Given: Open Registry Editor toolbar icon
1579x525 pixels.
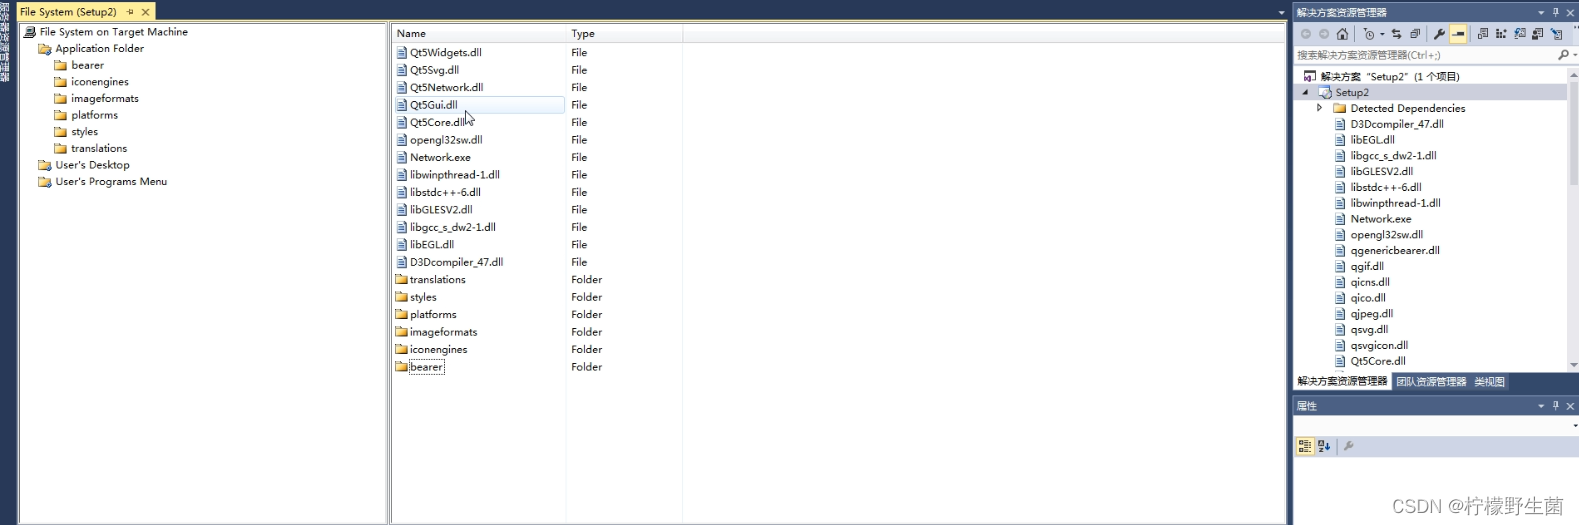Looking at the screenshot, I should [x=1501, y=34].
